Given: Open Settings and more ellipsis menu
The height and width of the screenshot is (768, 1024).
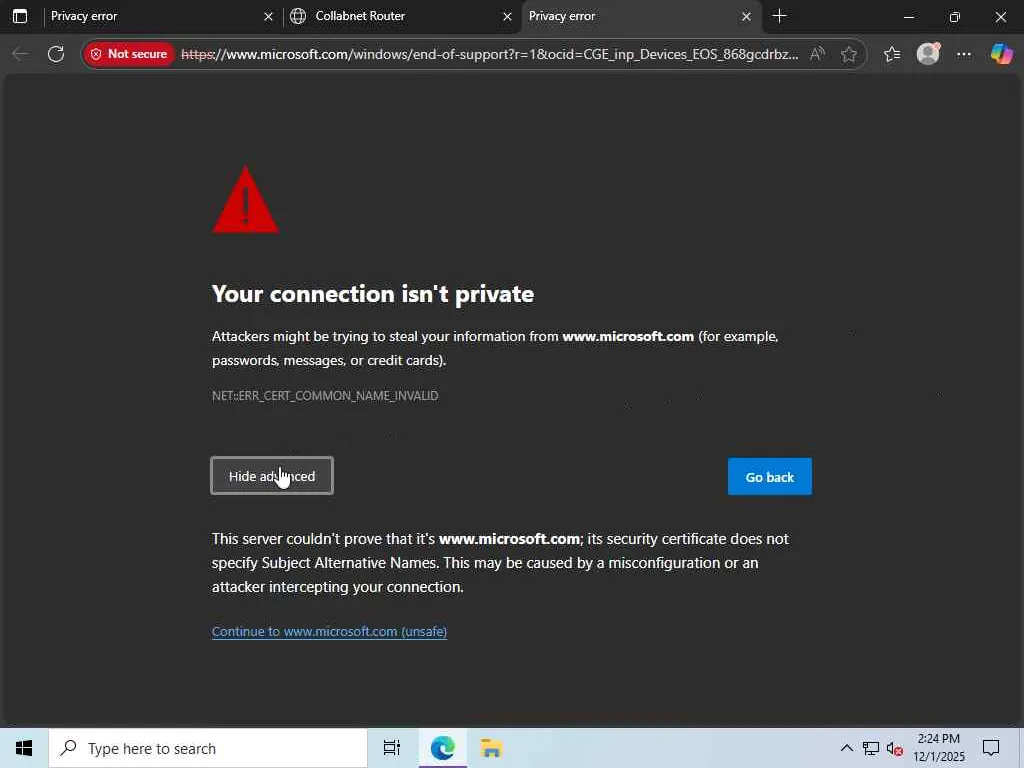Looking at the screenshot, I should pyautogui.click(x=964, y=54).
